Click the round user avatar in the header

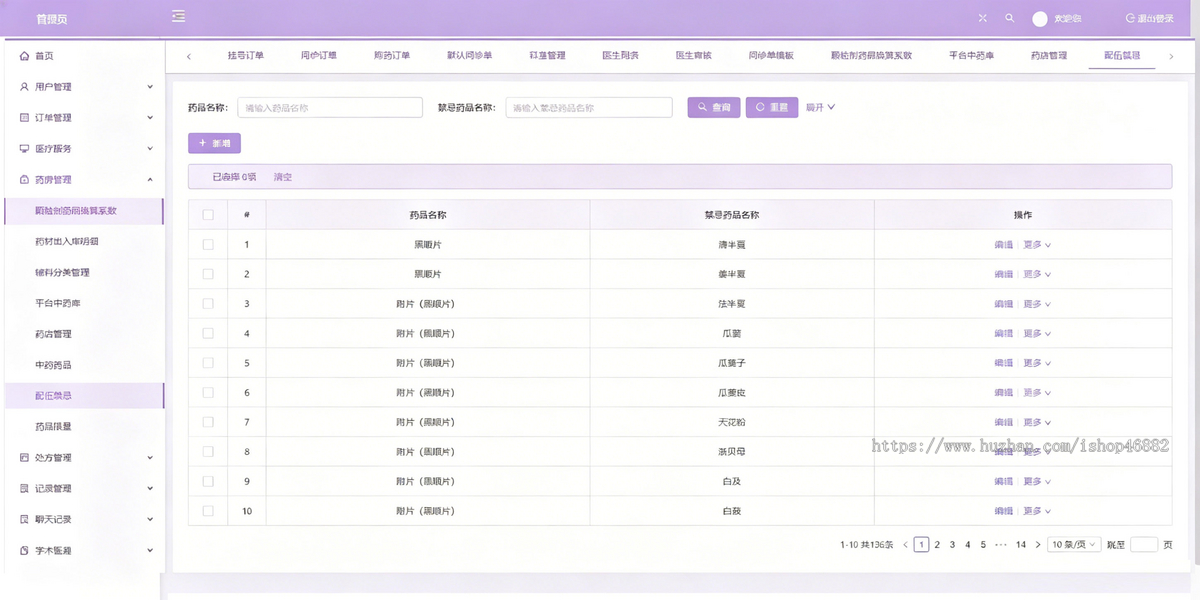[1040, 19]
